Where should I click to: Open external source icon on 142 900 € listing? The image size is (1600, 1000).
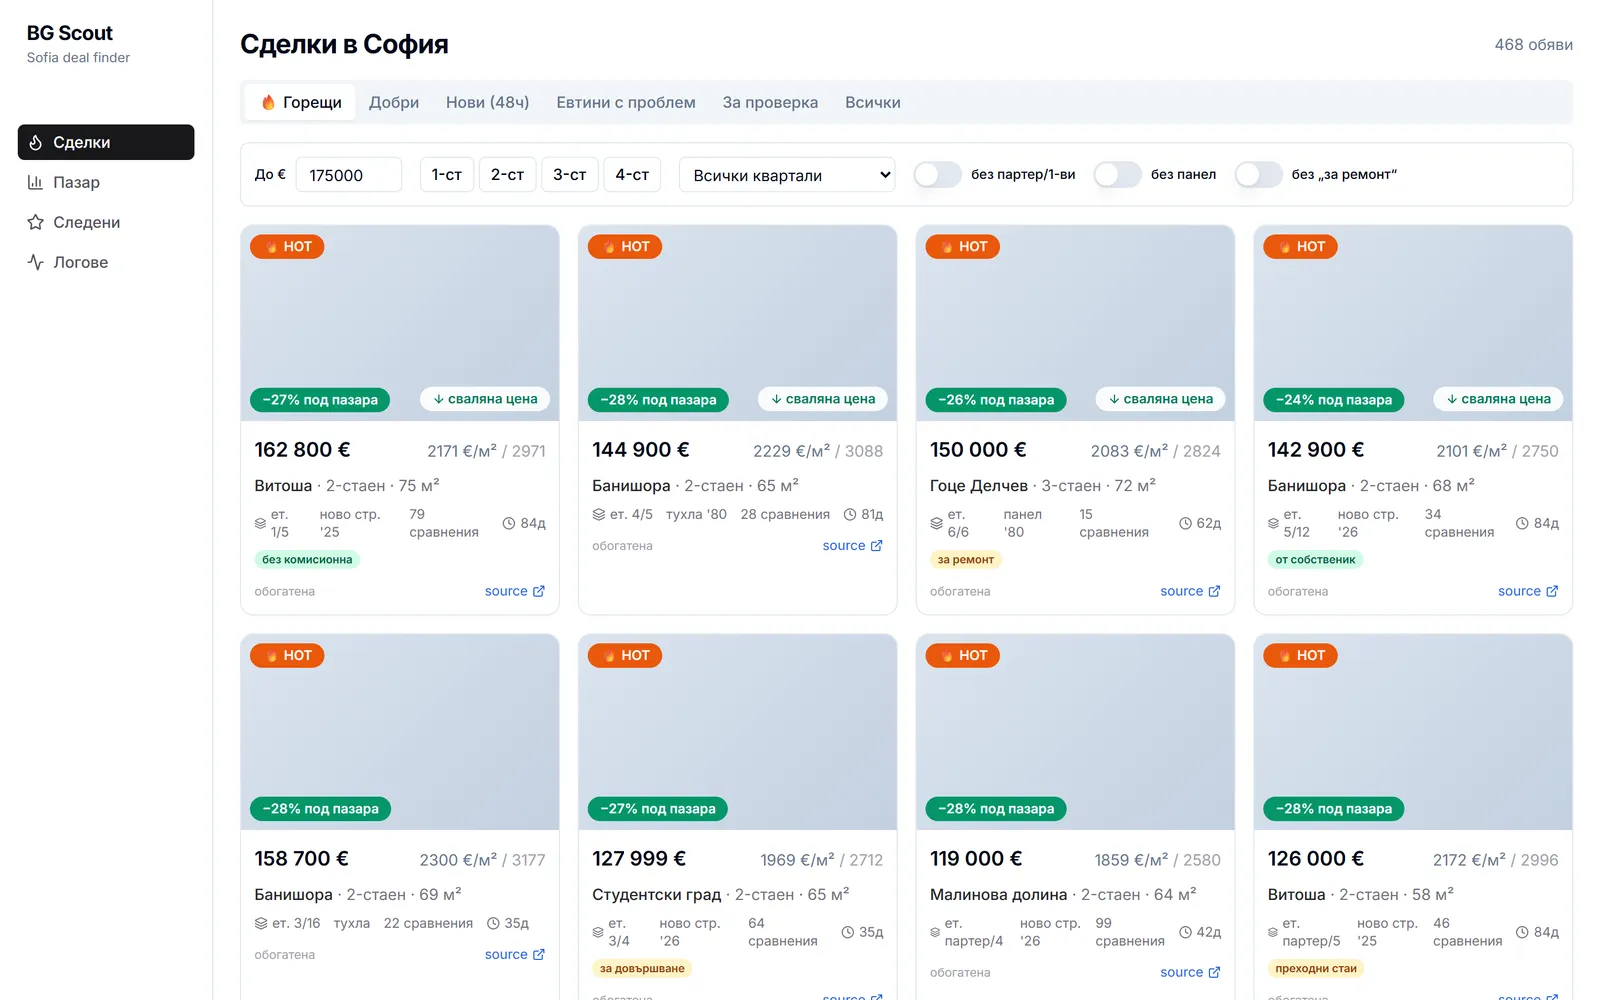pos(1552,591)
